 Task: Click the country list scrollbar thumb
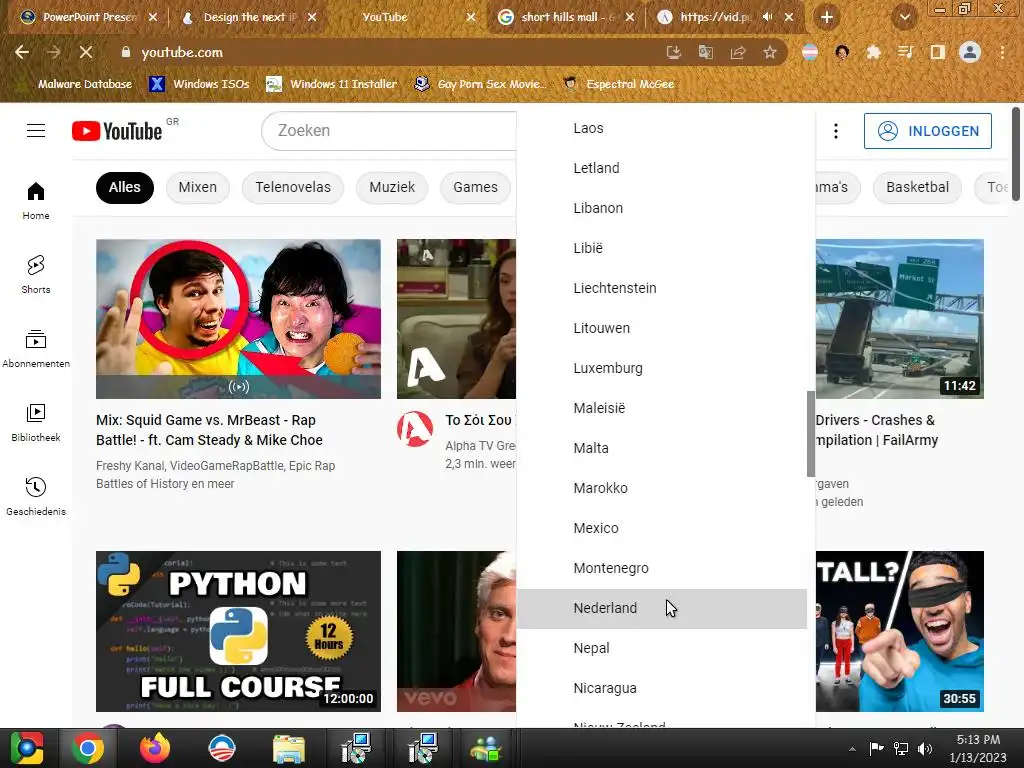click(x=811, y=434)
